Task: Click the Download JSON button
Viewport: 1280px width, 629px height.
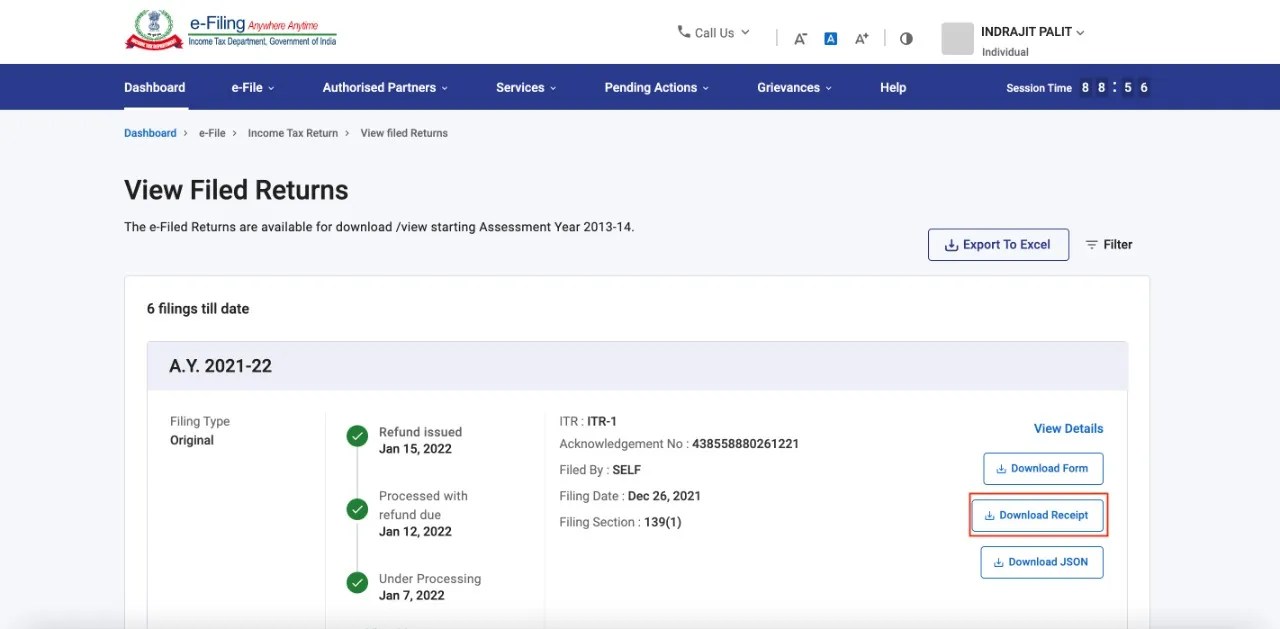Action: 1041,562
